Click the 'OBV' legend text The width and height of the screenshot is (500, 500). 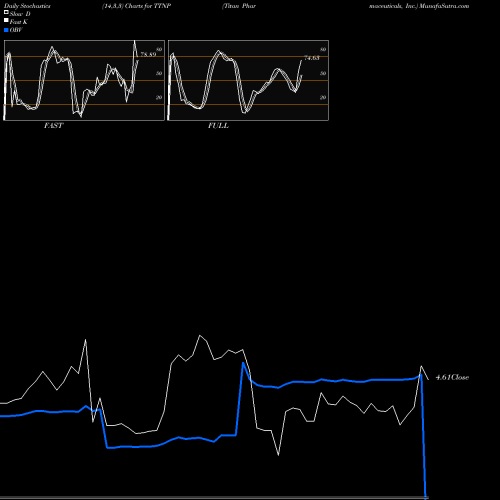16,30
